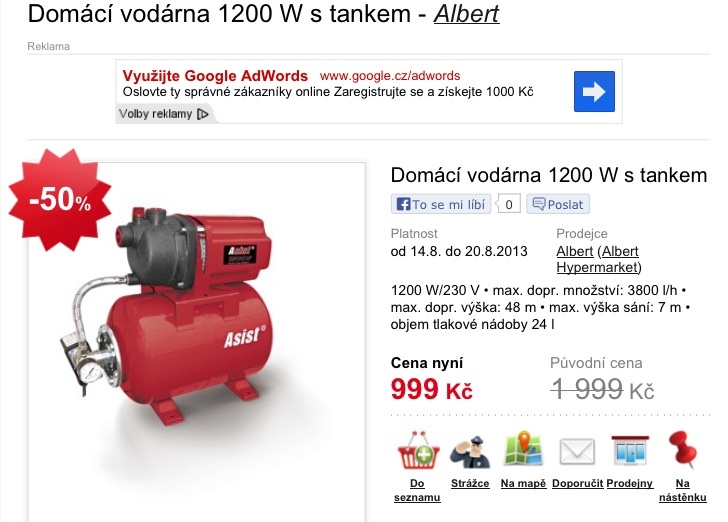The height and width of the screenshot is (522, 728).
Task: Click the blue arrow button in ad
Action: [x=594, y=91]
